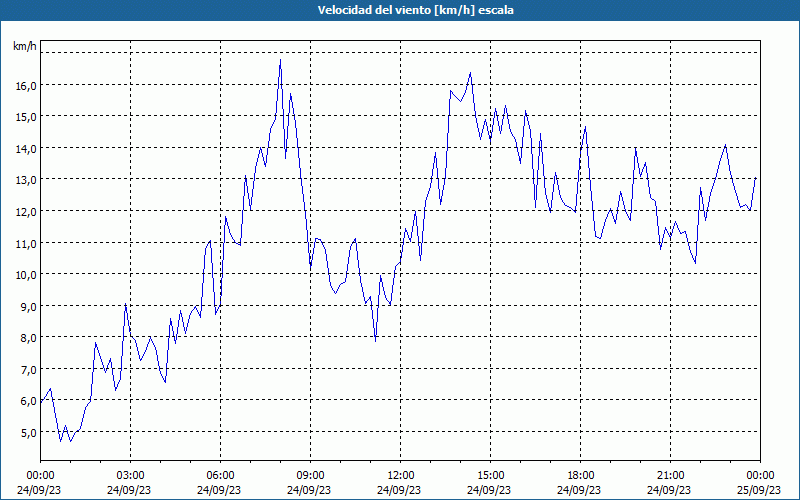800x500 pixels.
Task: Click the 10,0 y-axis label
Action: (x=26, y=275)
